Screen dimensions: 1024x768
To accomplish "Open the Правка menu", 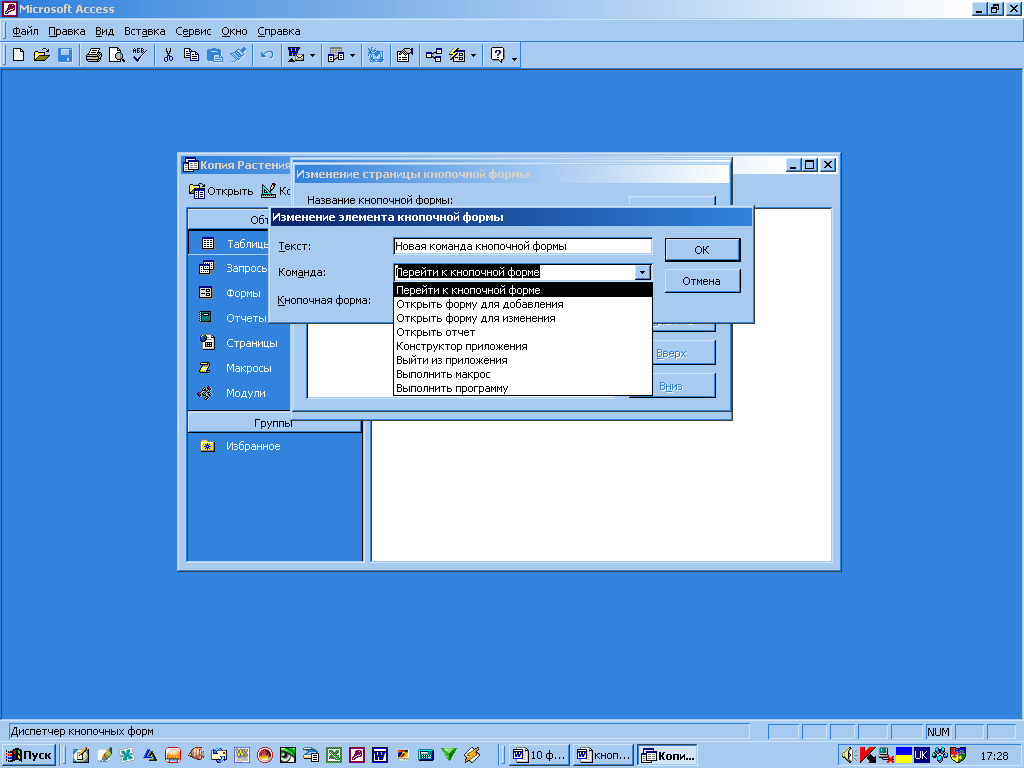I will coord(67,31).
